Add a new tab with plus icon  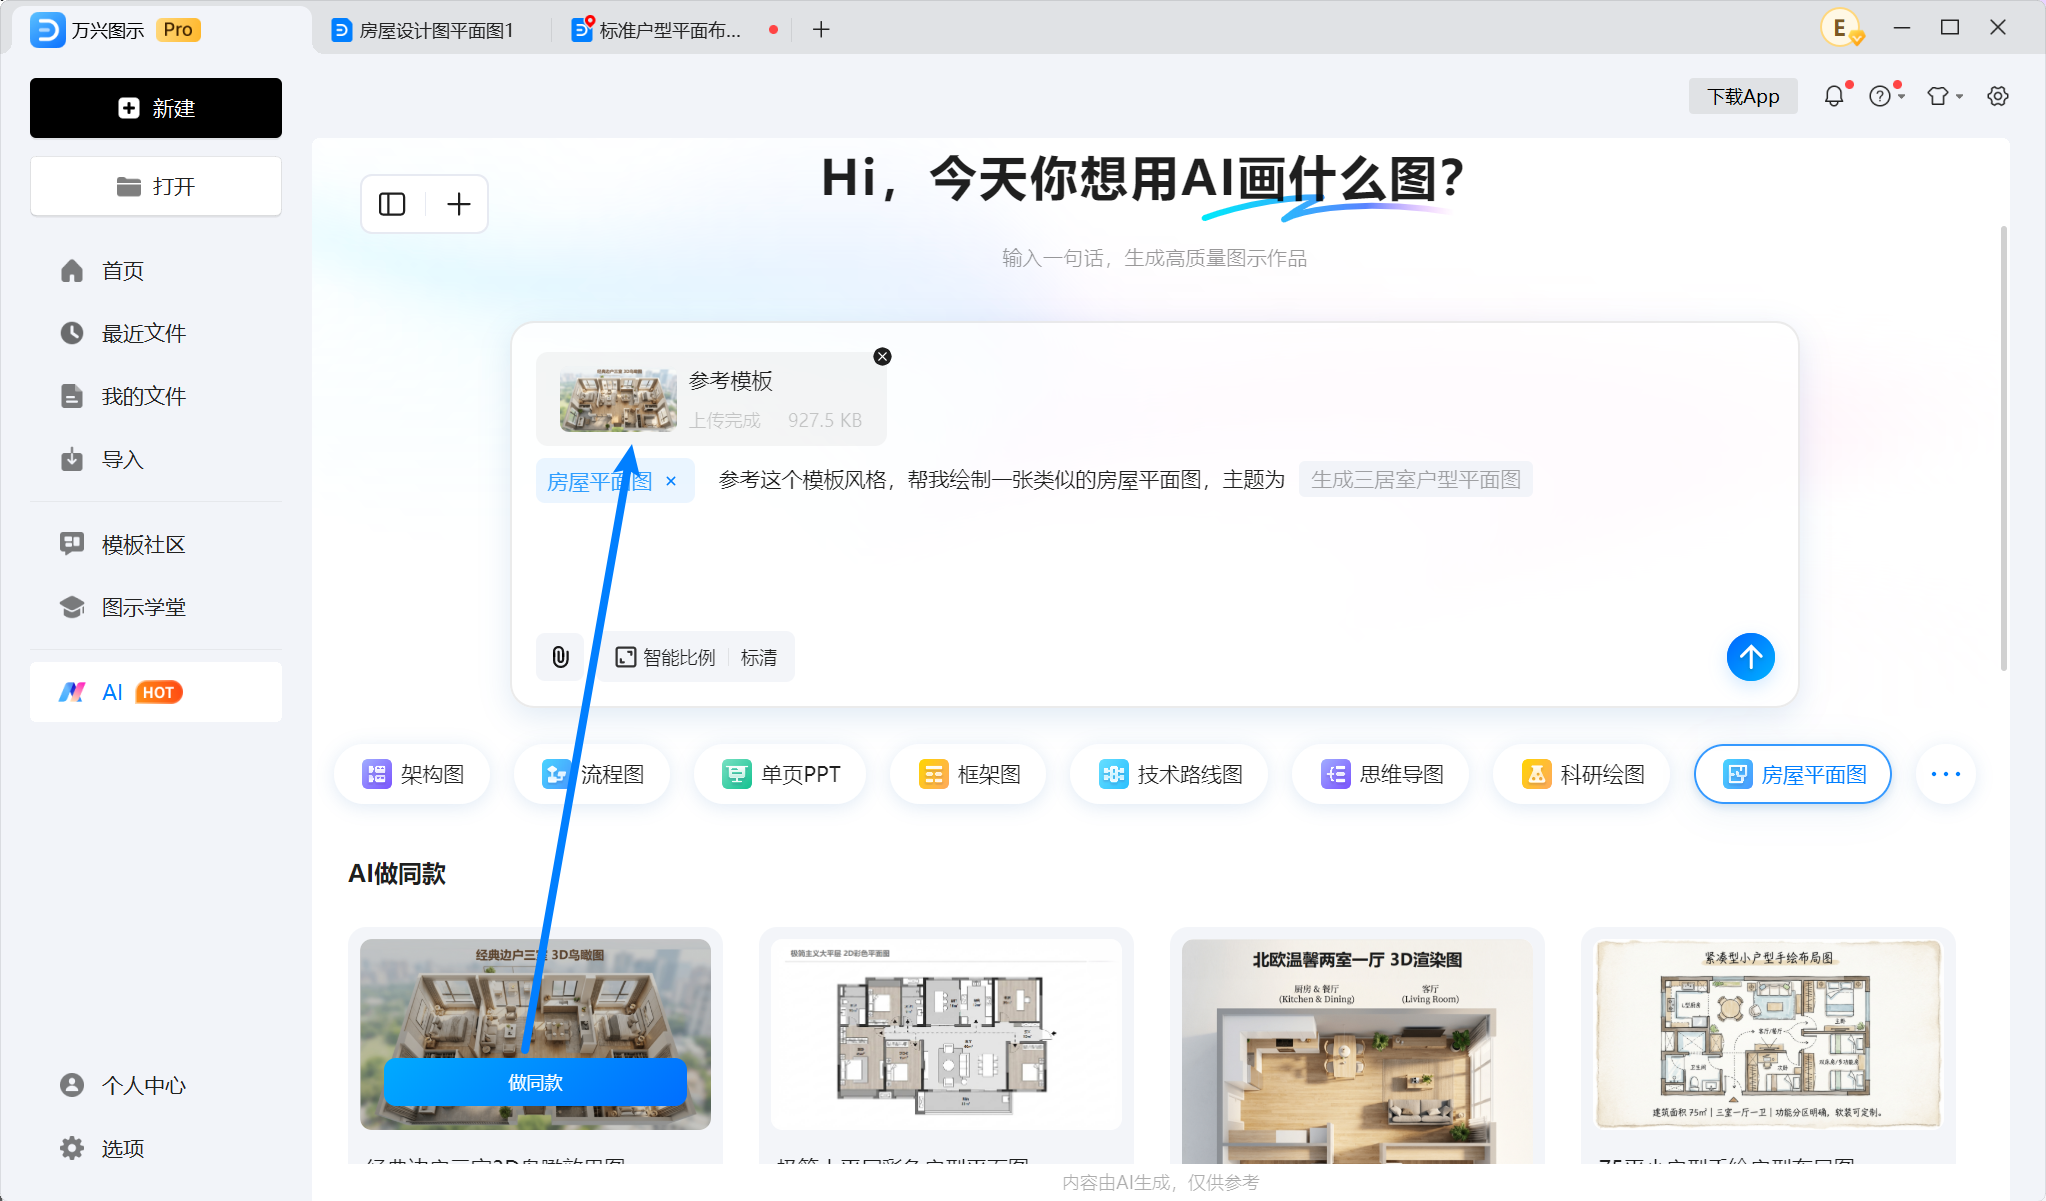coord(821,30)
